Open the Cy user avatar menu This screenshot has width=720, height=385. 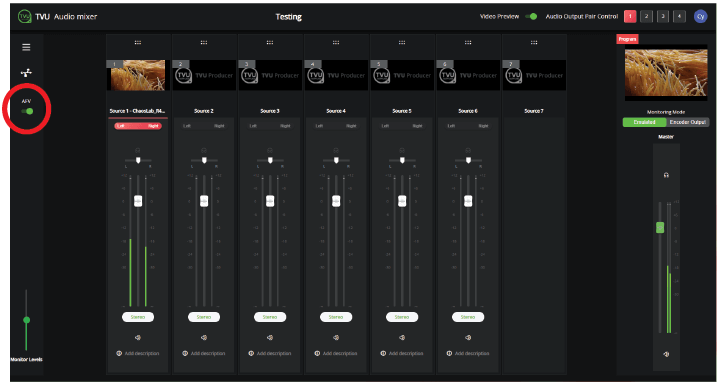tap(701, 17)
